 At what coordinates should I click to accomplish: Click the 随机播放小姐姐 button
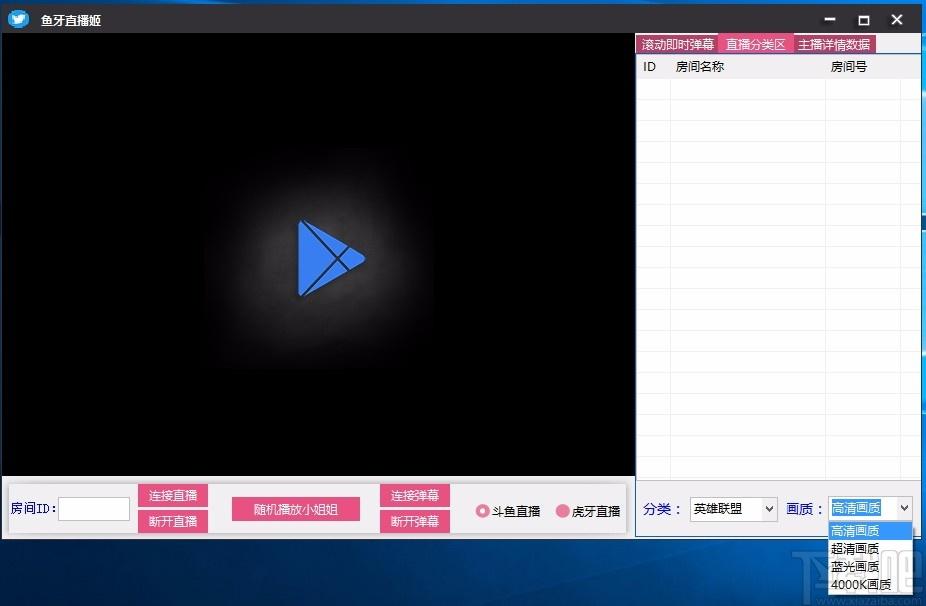coord(296,509)
